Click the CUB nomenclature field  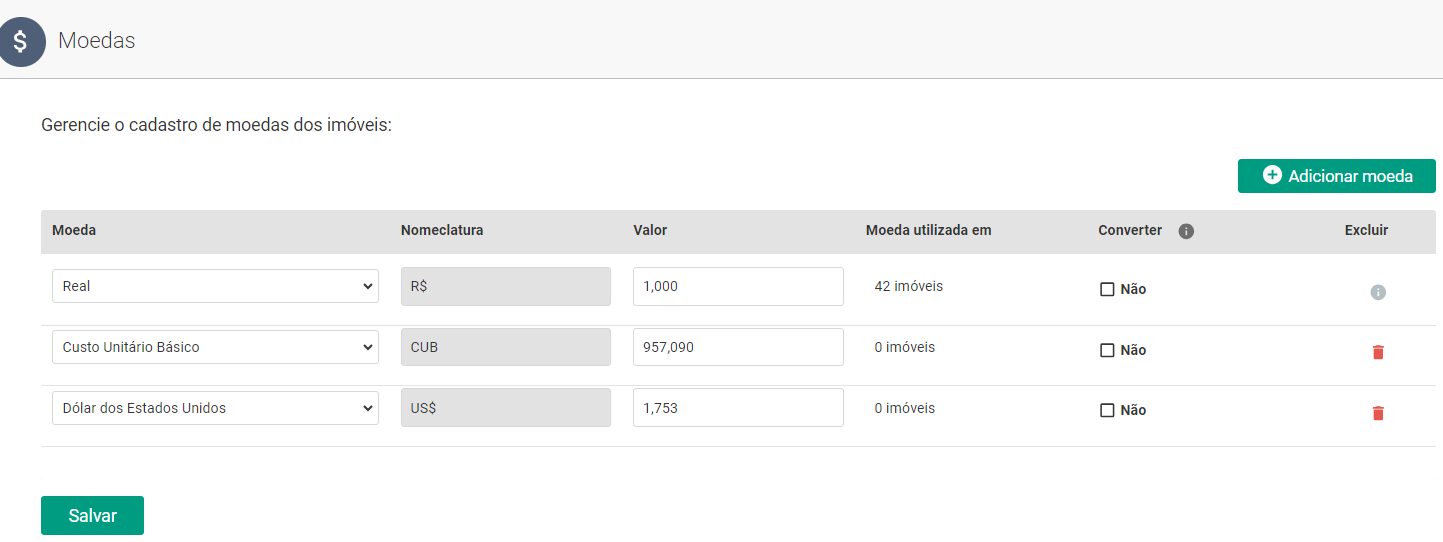point(505,347)
